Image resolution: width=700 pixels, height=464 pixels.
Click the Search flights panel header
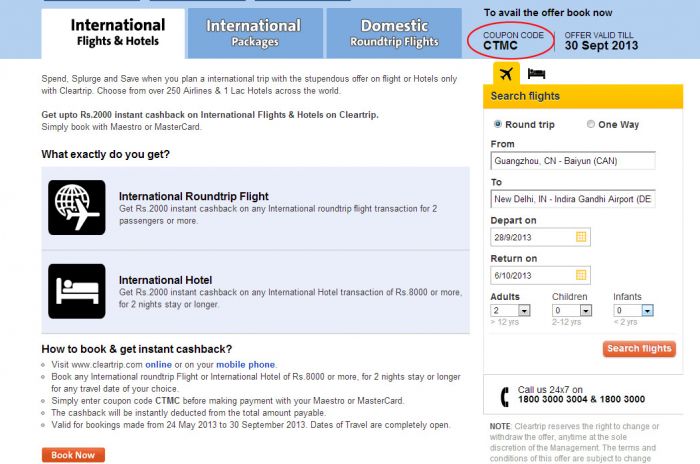coord(583,96)
